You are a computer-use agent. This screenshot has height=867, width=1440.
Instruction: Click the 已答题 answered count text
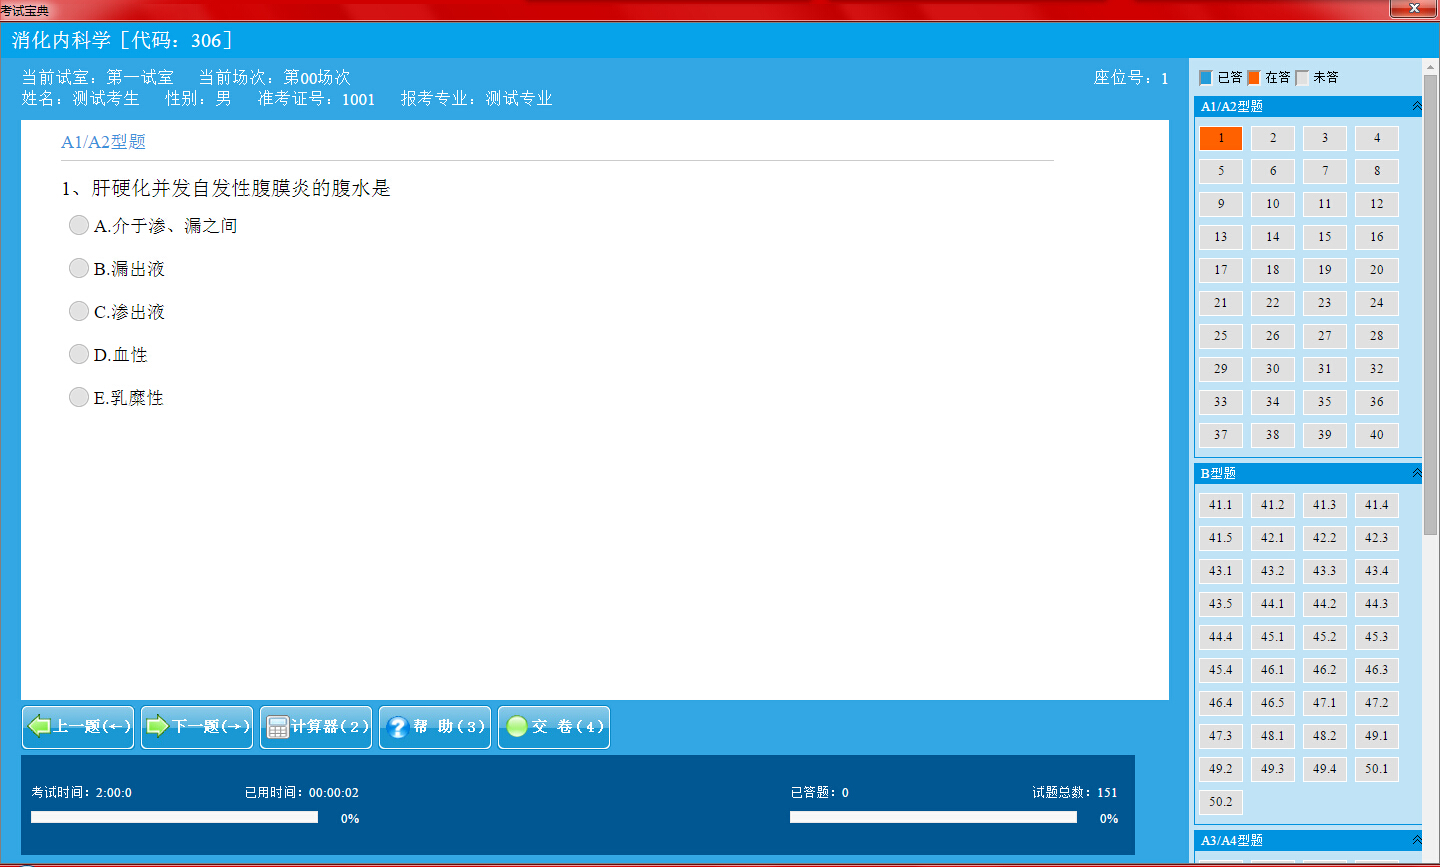[820, 792]
